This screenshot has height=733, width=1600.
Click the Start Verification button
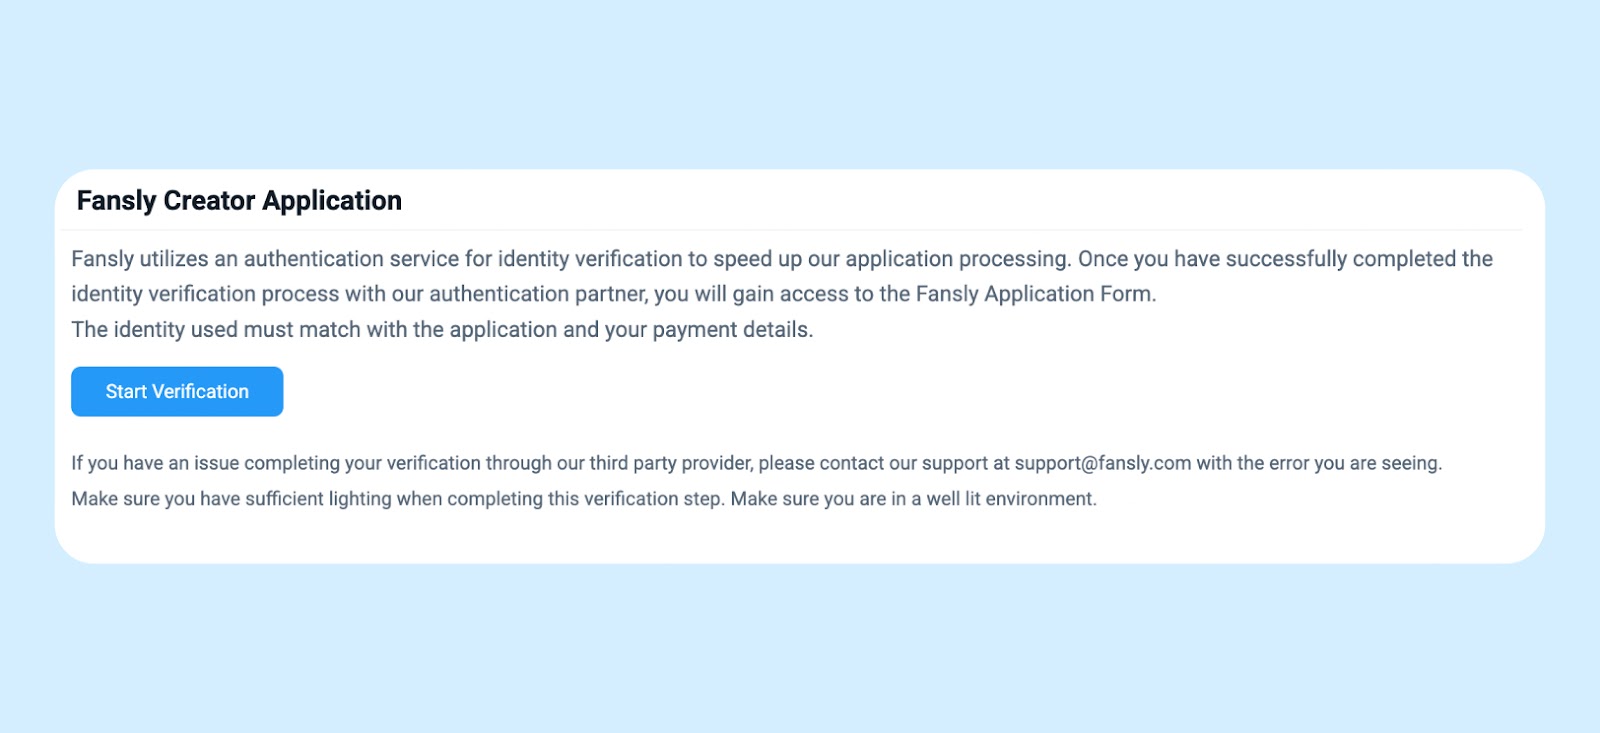[177, 391]
